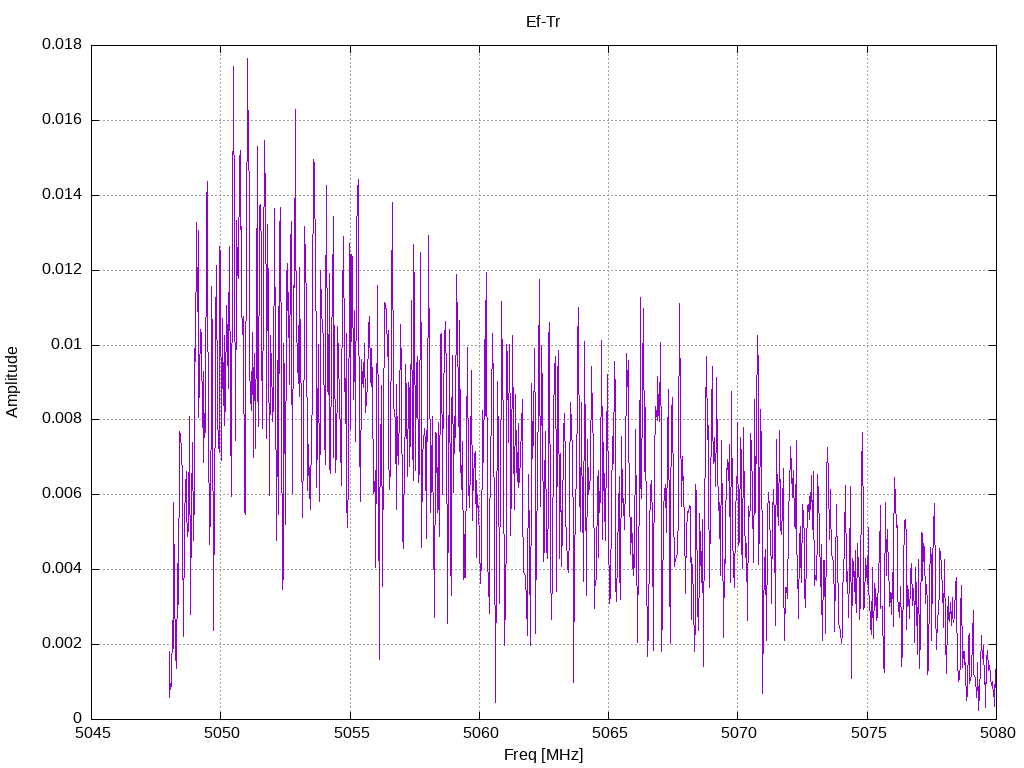
Task: Click the y-axis tick value 0.018
Action: 62,44
